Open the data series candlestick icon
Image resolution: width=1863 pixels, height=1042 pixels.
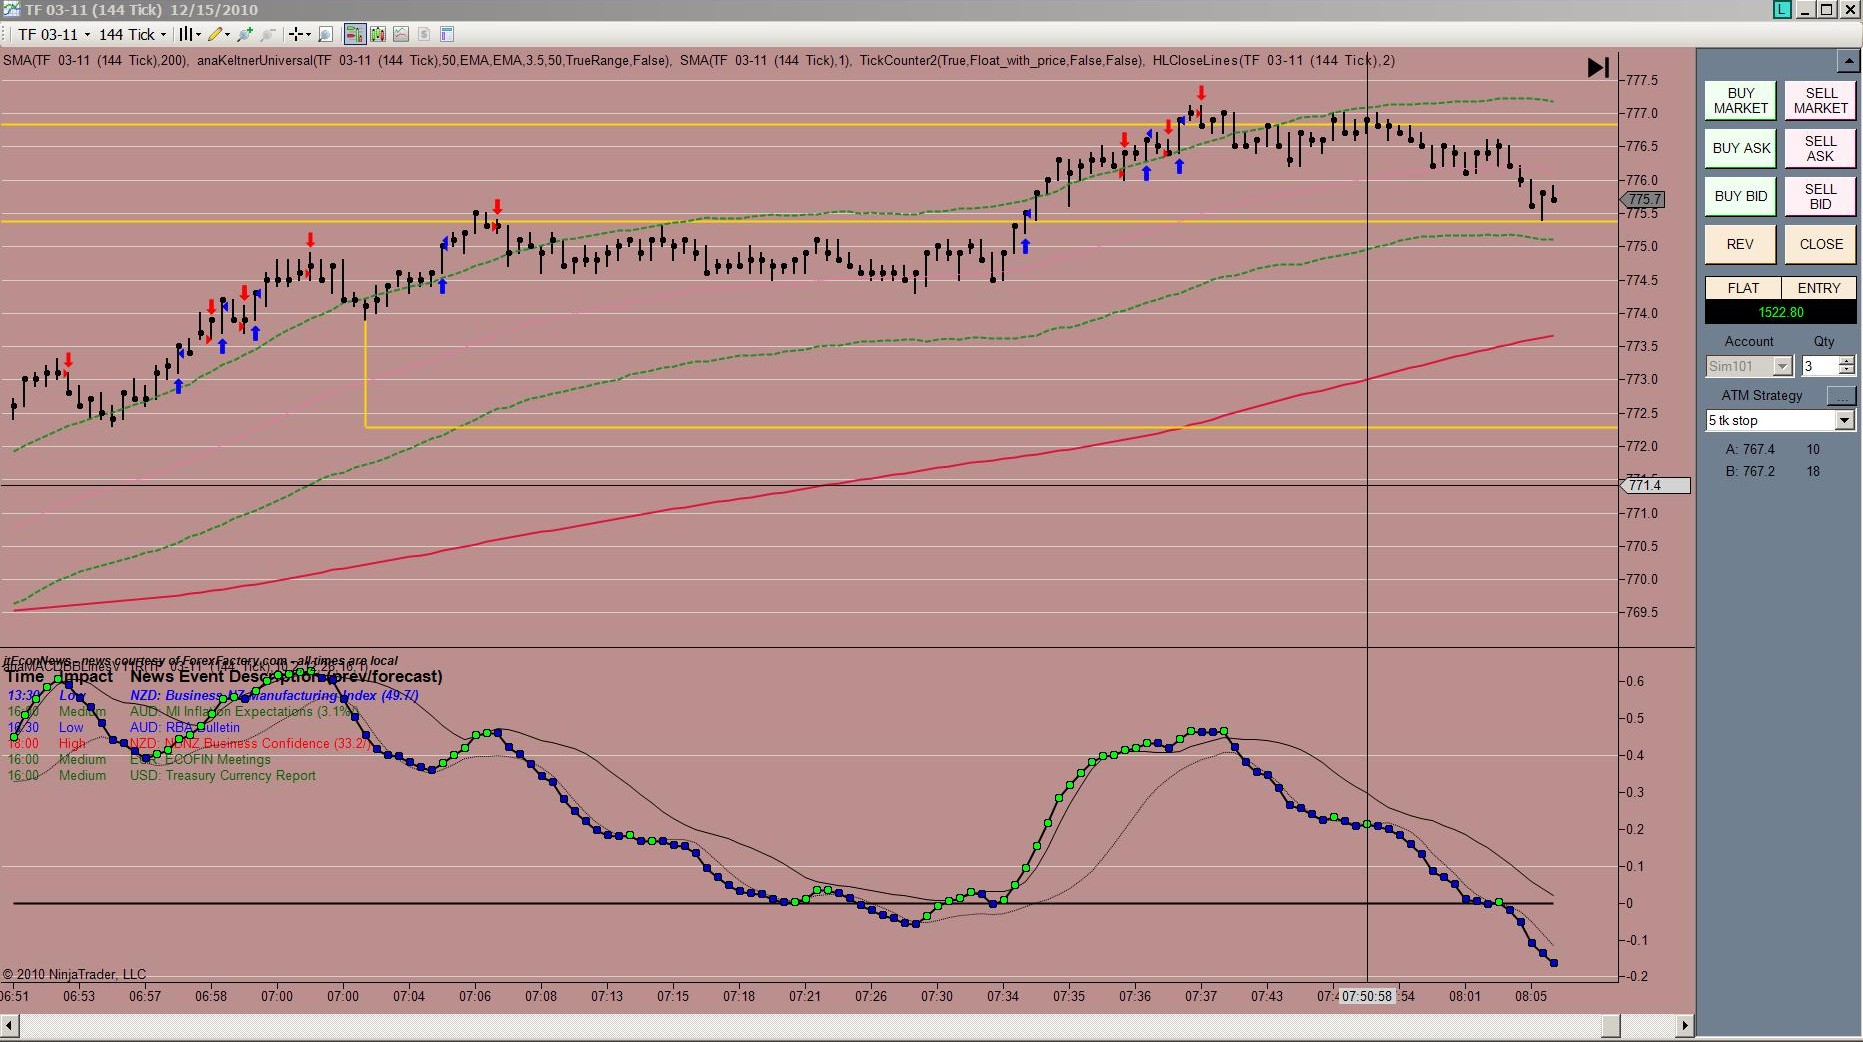378,35
